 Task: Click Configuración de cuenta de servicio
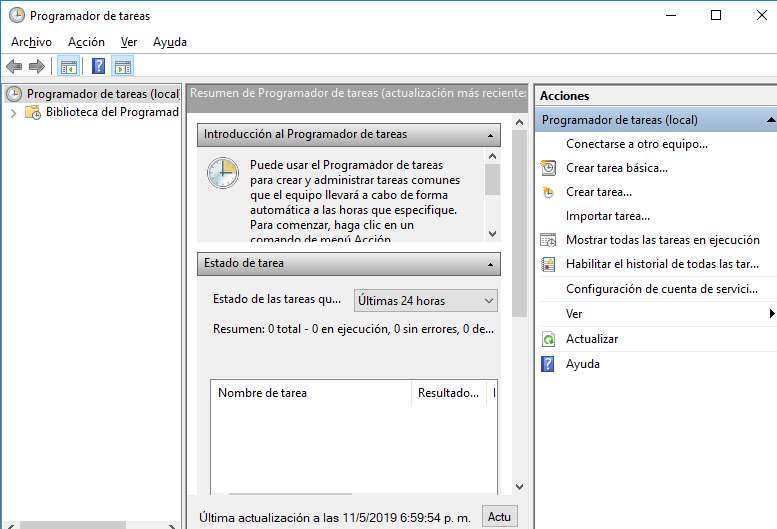[662, 289]
